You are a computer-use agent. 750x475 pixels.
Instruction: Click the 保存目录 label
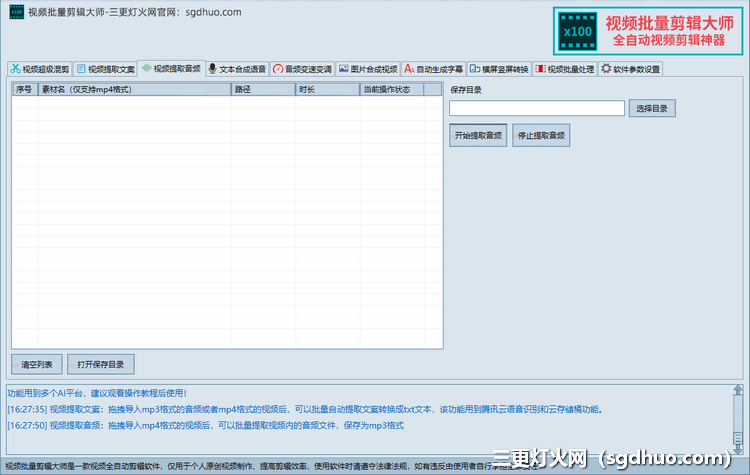465,90
